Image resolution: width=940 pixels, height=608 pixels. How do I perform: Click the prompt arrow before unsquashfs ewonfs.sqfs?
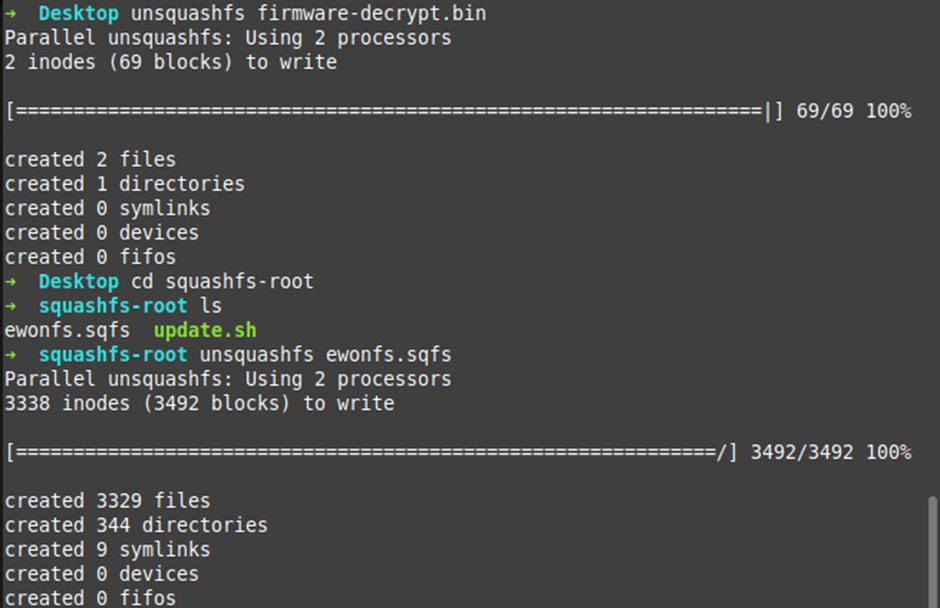click(11, 355)
